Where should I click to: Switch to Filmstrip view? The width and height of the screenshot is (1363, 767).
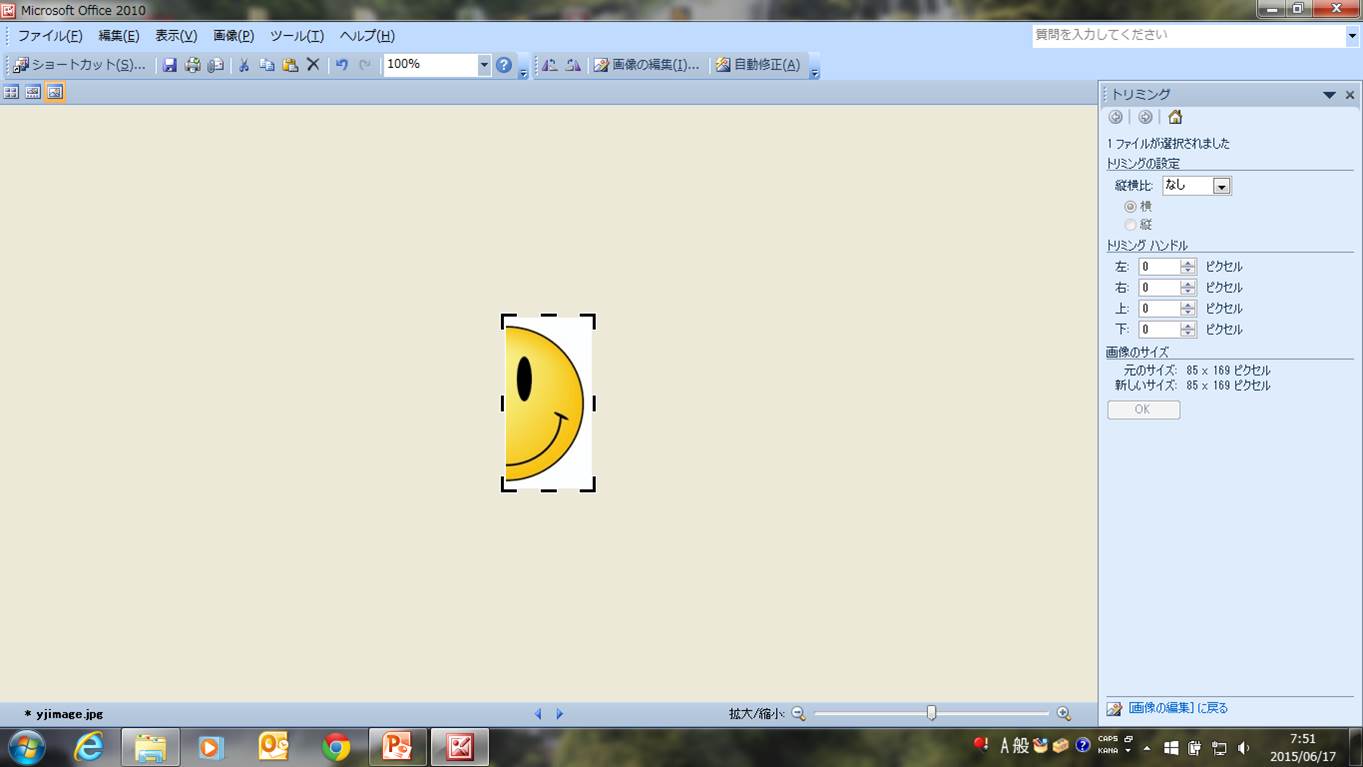(x=33, y=92)
